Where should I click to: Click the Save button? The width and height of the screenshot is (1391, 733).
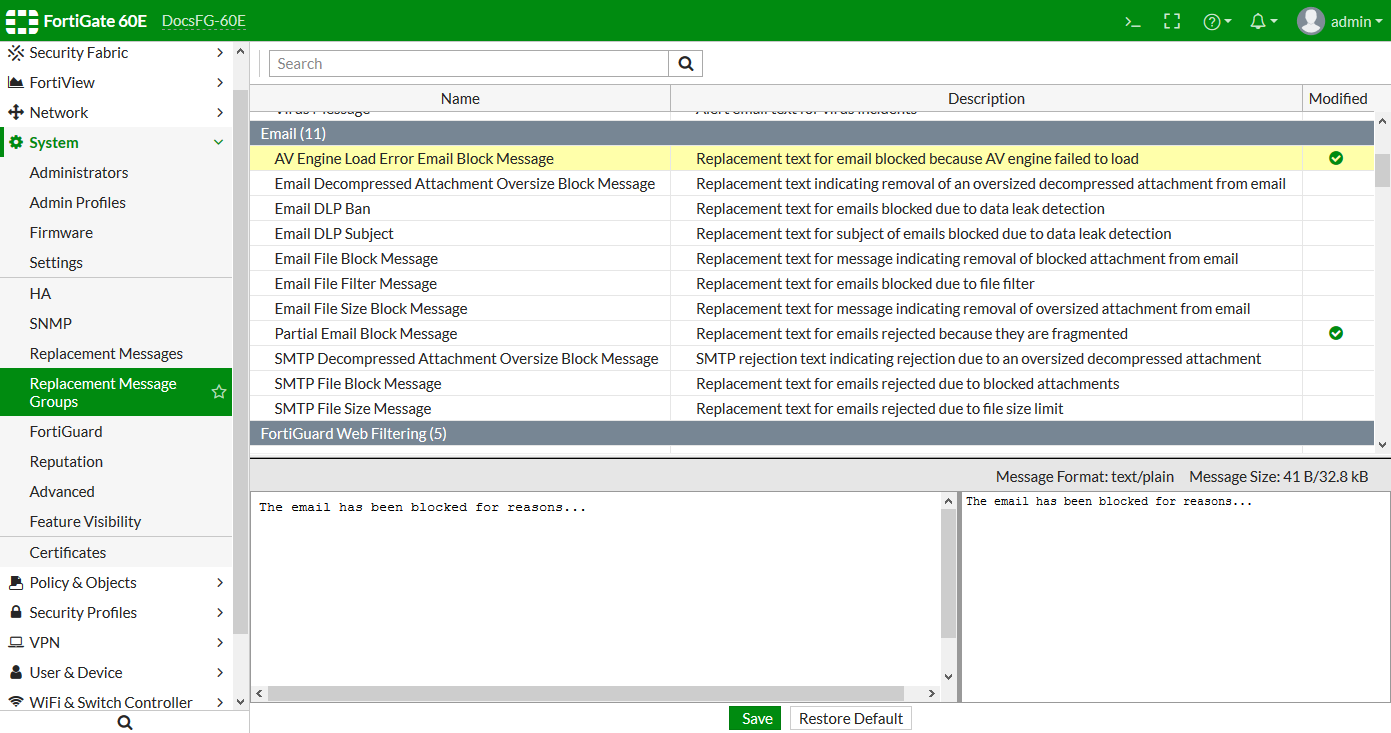point(756,718)
